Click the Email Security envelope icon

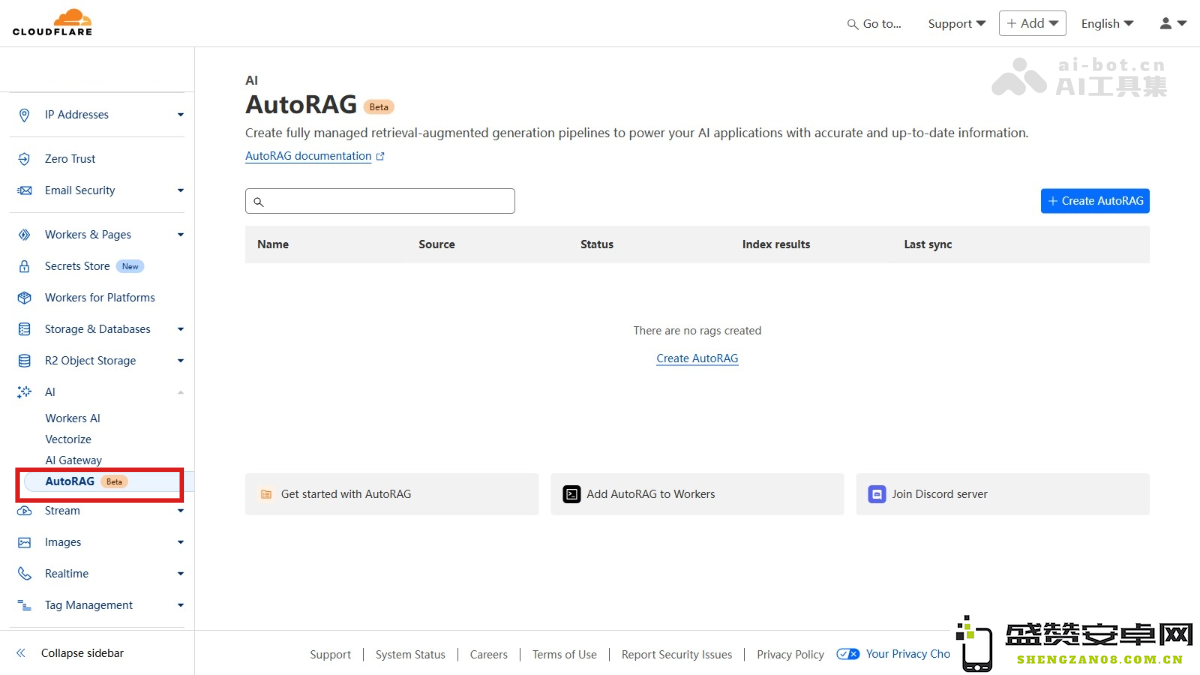click(x=24, y=191)
